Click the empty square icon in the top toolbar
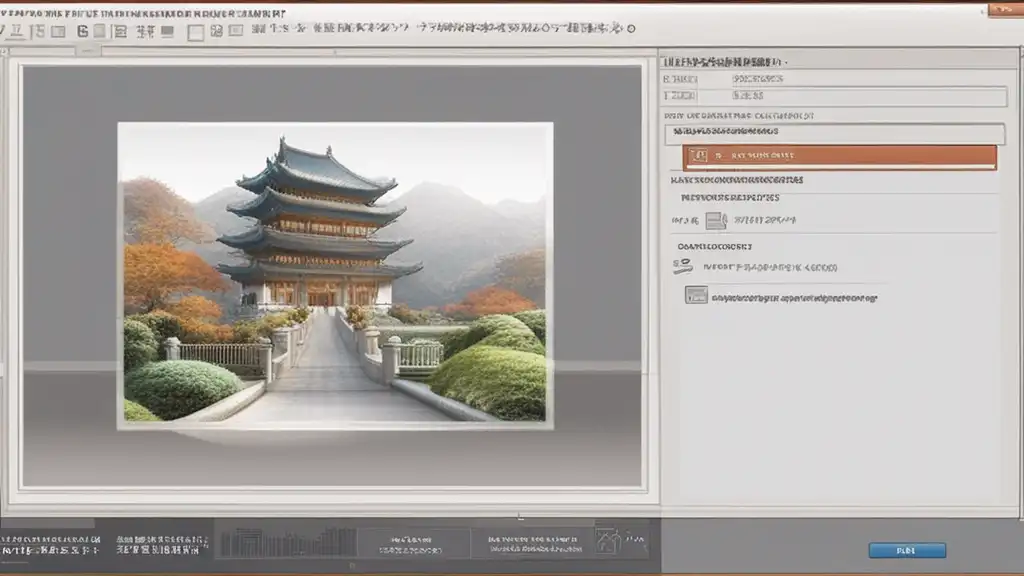This screenshot has height=576, width=1024. click(196, 32)
